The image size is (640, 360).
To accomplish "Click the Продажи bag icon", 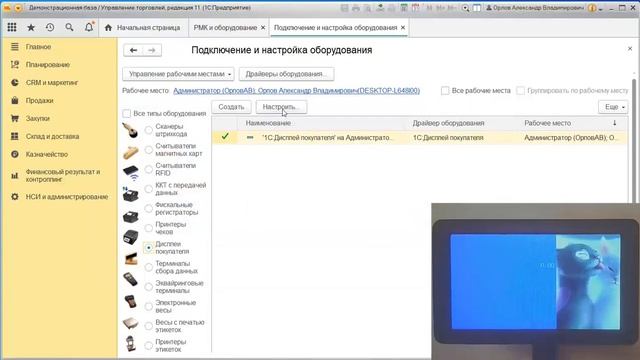I will tap(15, 100).
